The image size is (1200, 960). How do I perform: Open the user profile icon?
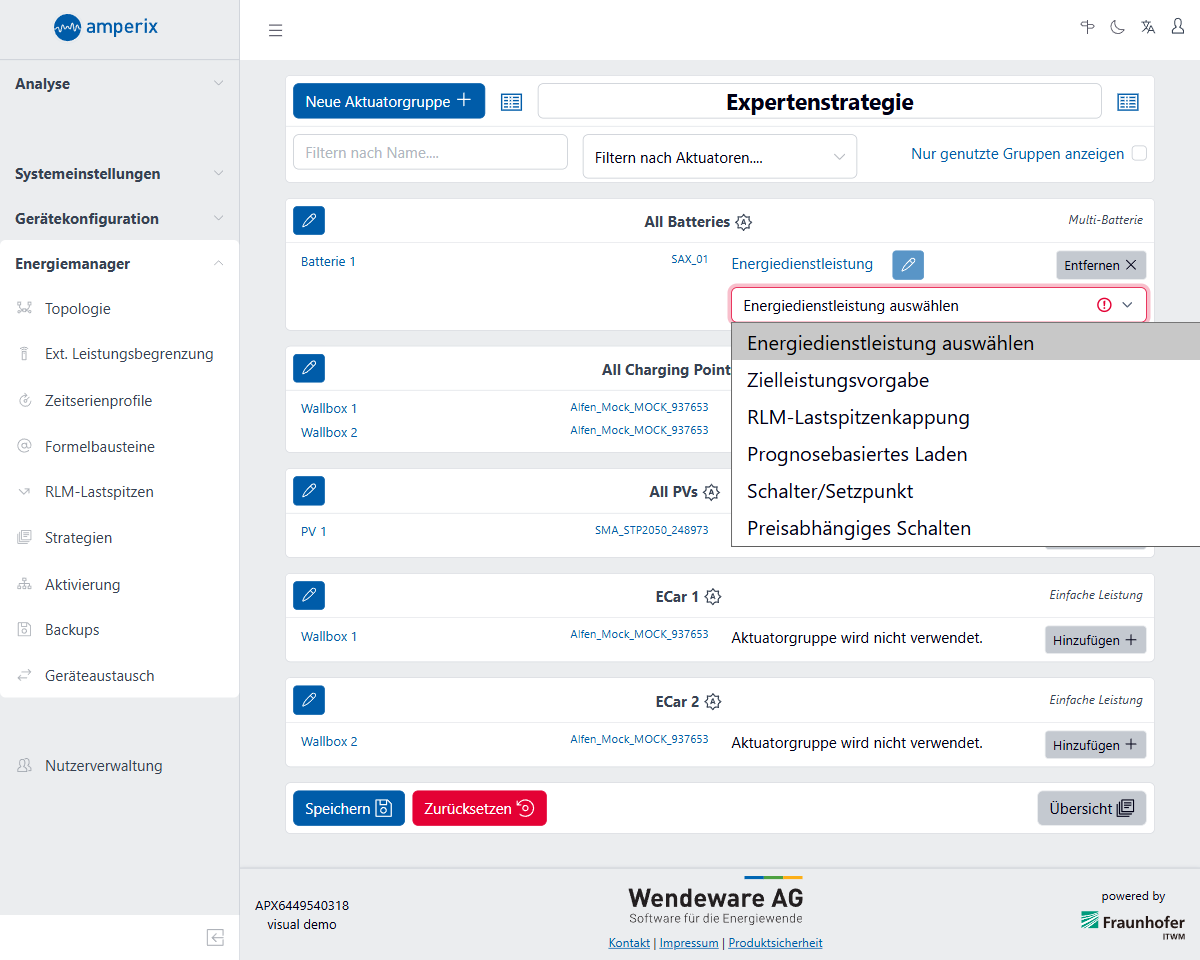(1178, 27)
